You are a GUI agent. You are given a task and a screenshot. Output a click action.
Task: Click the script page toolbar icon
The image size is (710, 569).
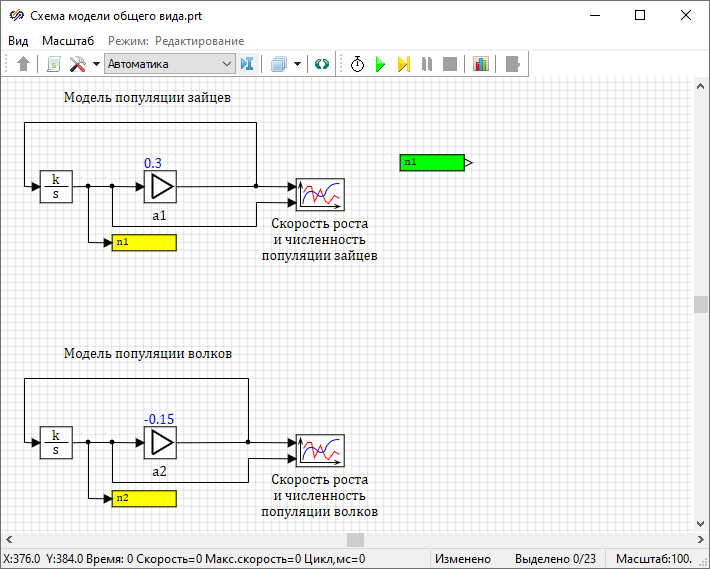click(x=53, y=64)
